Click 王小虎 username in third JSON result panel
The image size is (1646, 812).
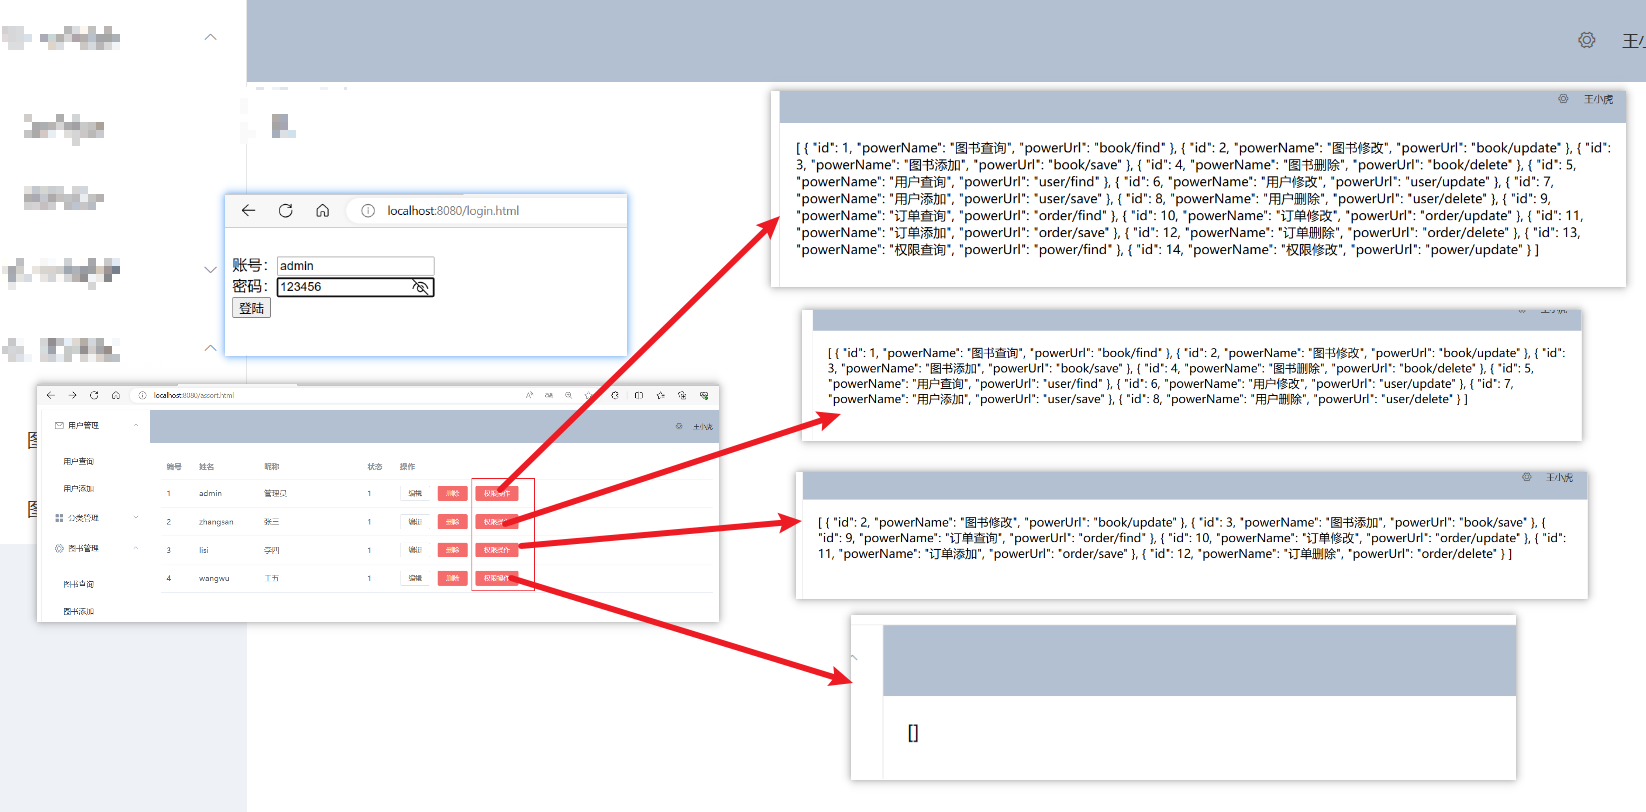tap(1559, 477)
